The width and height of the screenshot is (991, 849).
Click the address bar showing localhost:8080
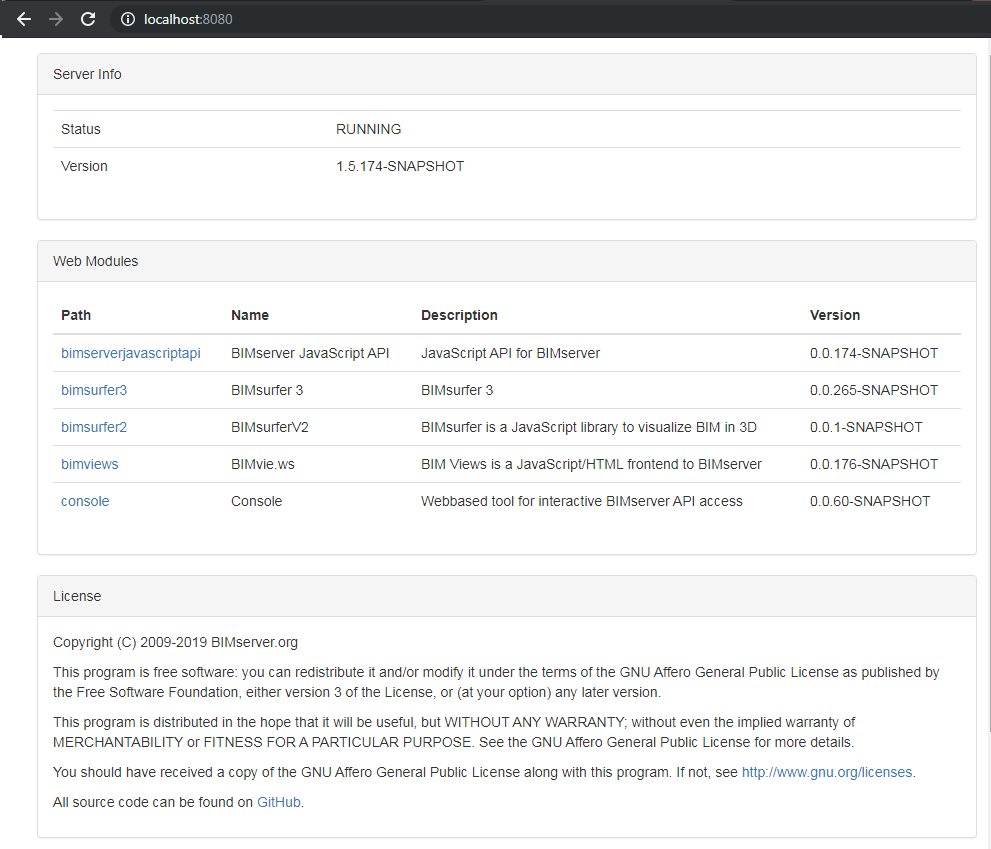coord(192,19)
